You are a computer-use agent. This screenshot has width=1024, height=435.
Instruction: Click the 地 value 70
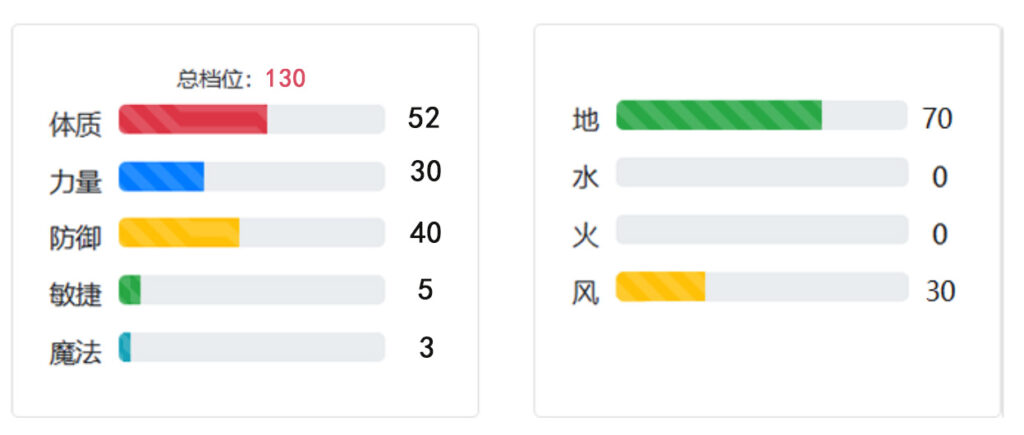point(938,119)
